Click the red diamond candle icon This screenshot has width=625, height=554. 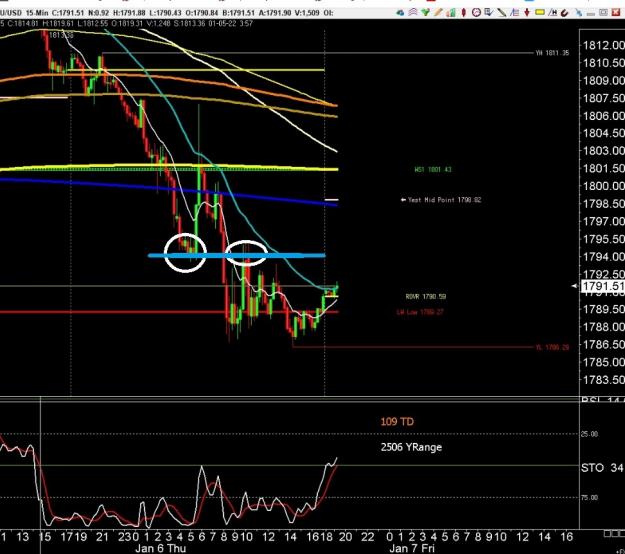coord(464,13)
